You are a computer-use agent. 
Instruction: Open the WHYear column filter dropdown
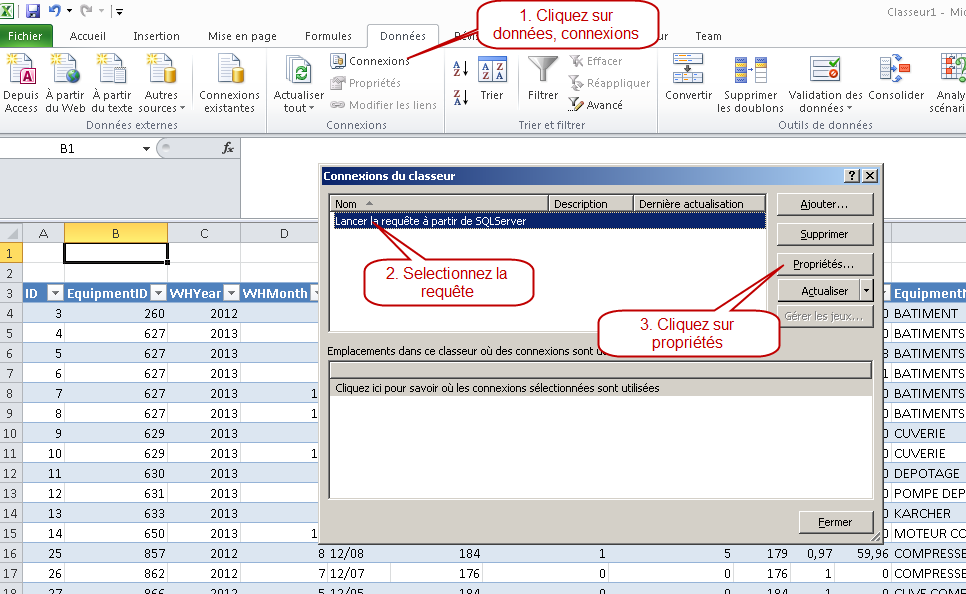coord(232,293)
